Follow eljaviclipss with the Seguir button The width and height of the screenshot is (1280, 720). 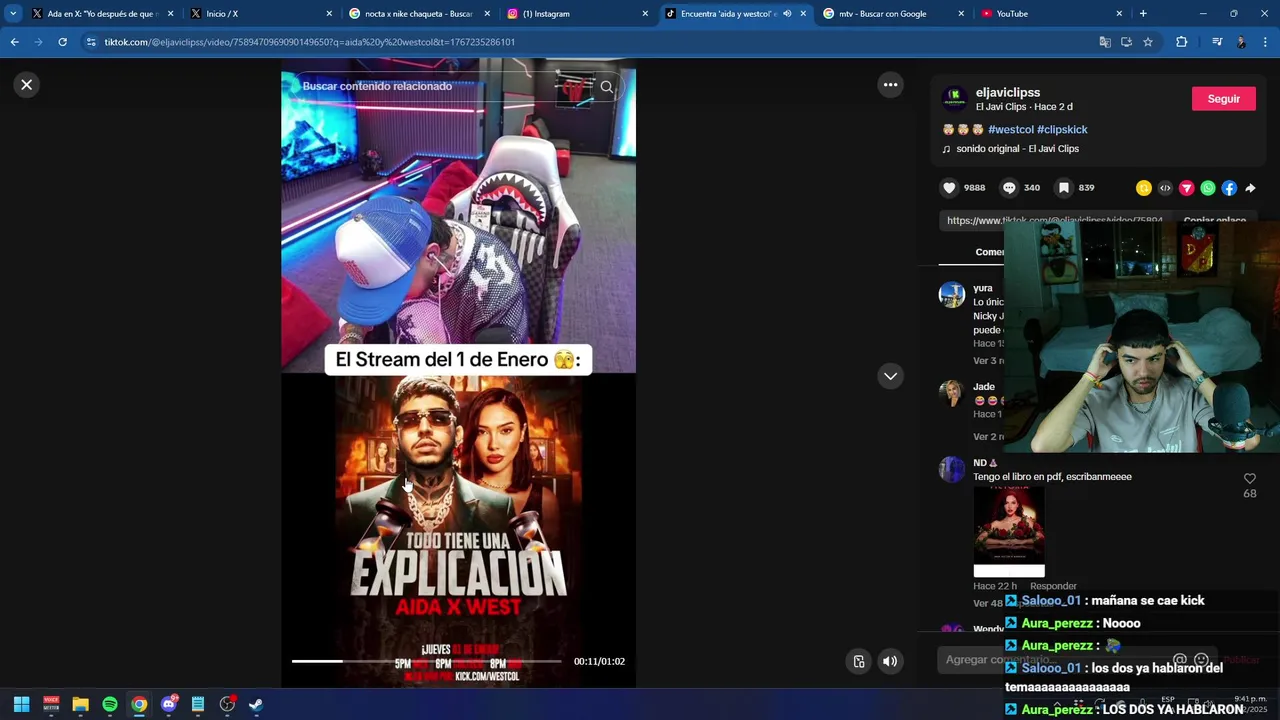click(x=1223, y=99)
